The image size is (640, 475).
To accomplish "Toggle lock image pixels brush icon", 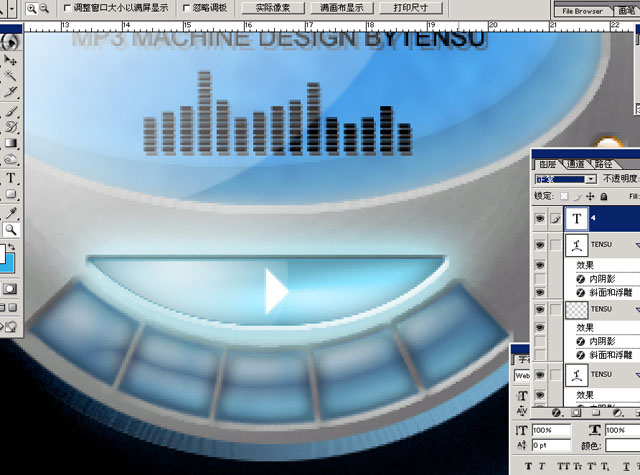I will pos(577,197).
